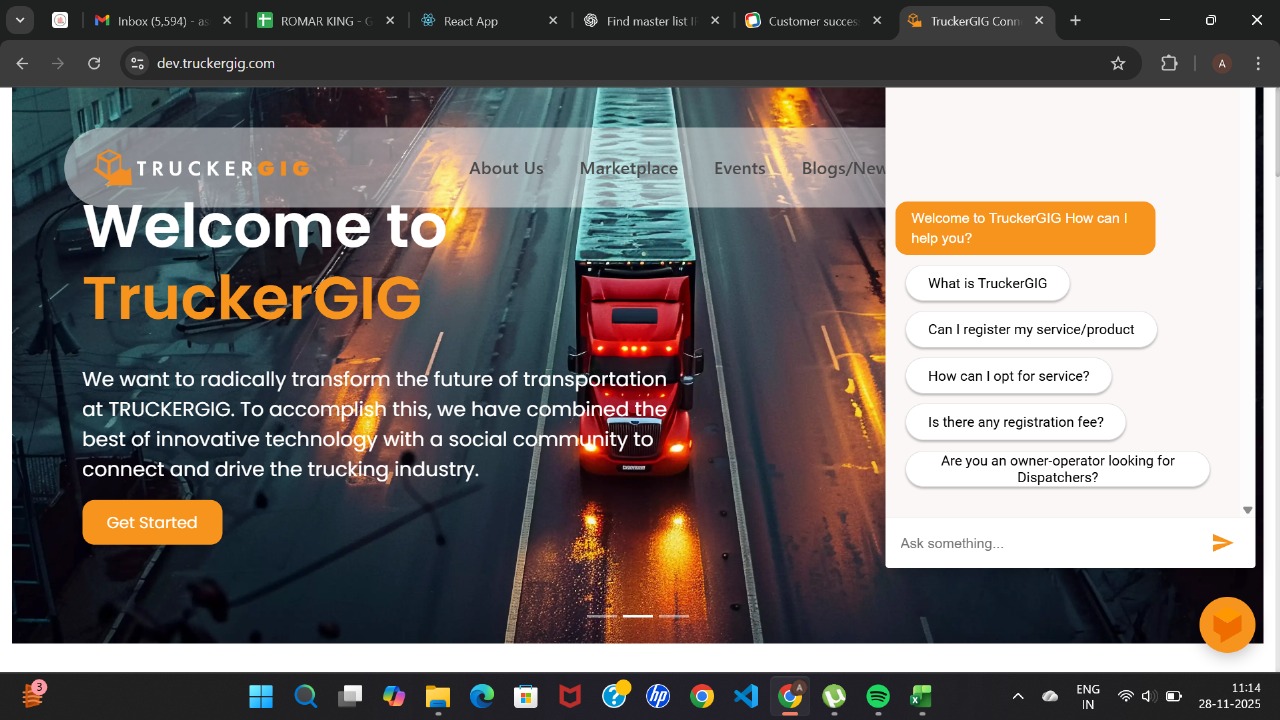Show hidden system tray icons
Viewport: 1280px width, 720px height.
point(1018,696)
